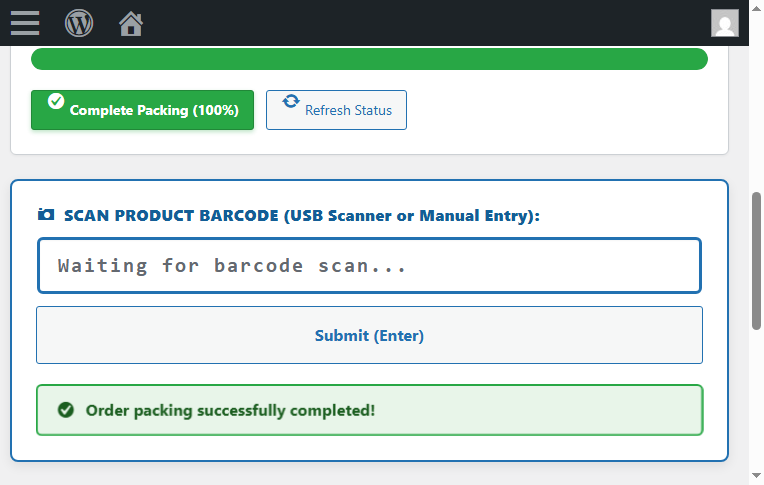Image resolution: width=764 pixels, height=485 pixels.
Task: Click Complete Packing (100%) button
Action: coord(142,110)
